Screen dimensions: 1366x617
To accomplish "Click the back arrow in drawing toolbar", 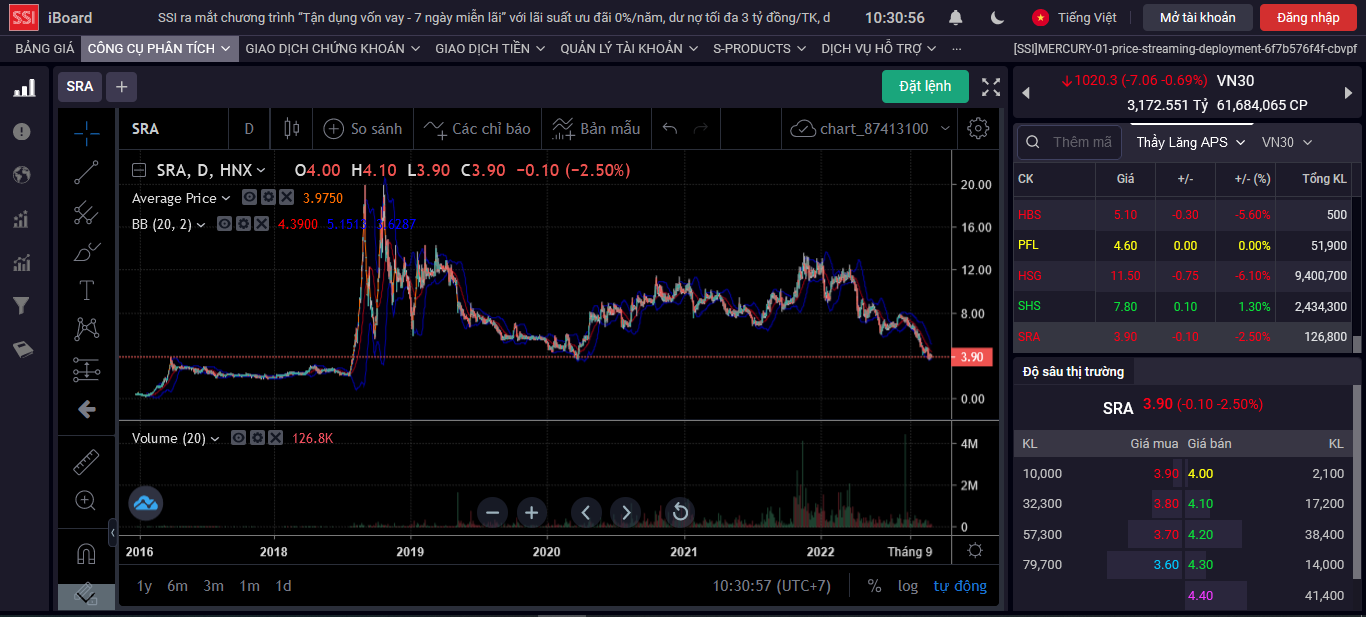I will pos(87,409).
